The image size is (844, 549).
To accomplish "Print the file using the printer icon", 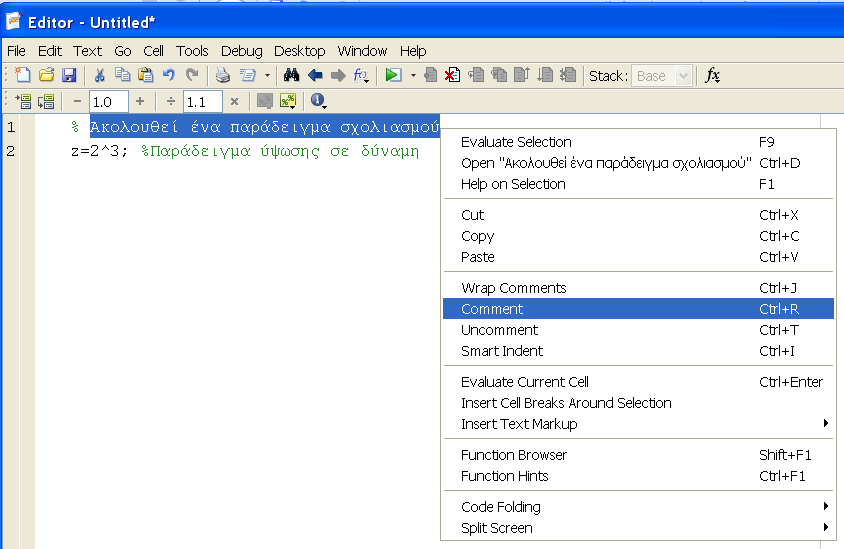I will click(223, 75).
